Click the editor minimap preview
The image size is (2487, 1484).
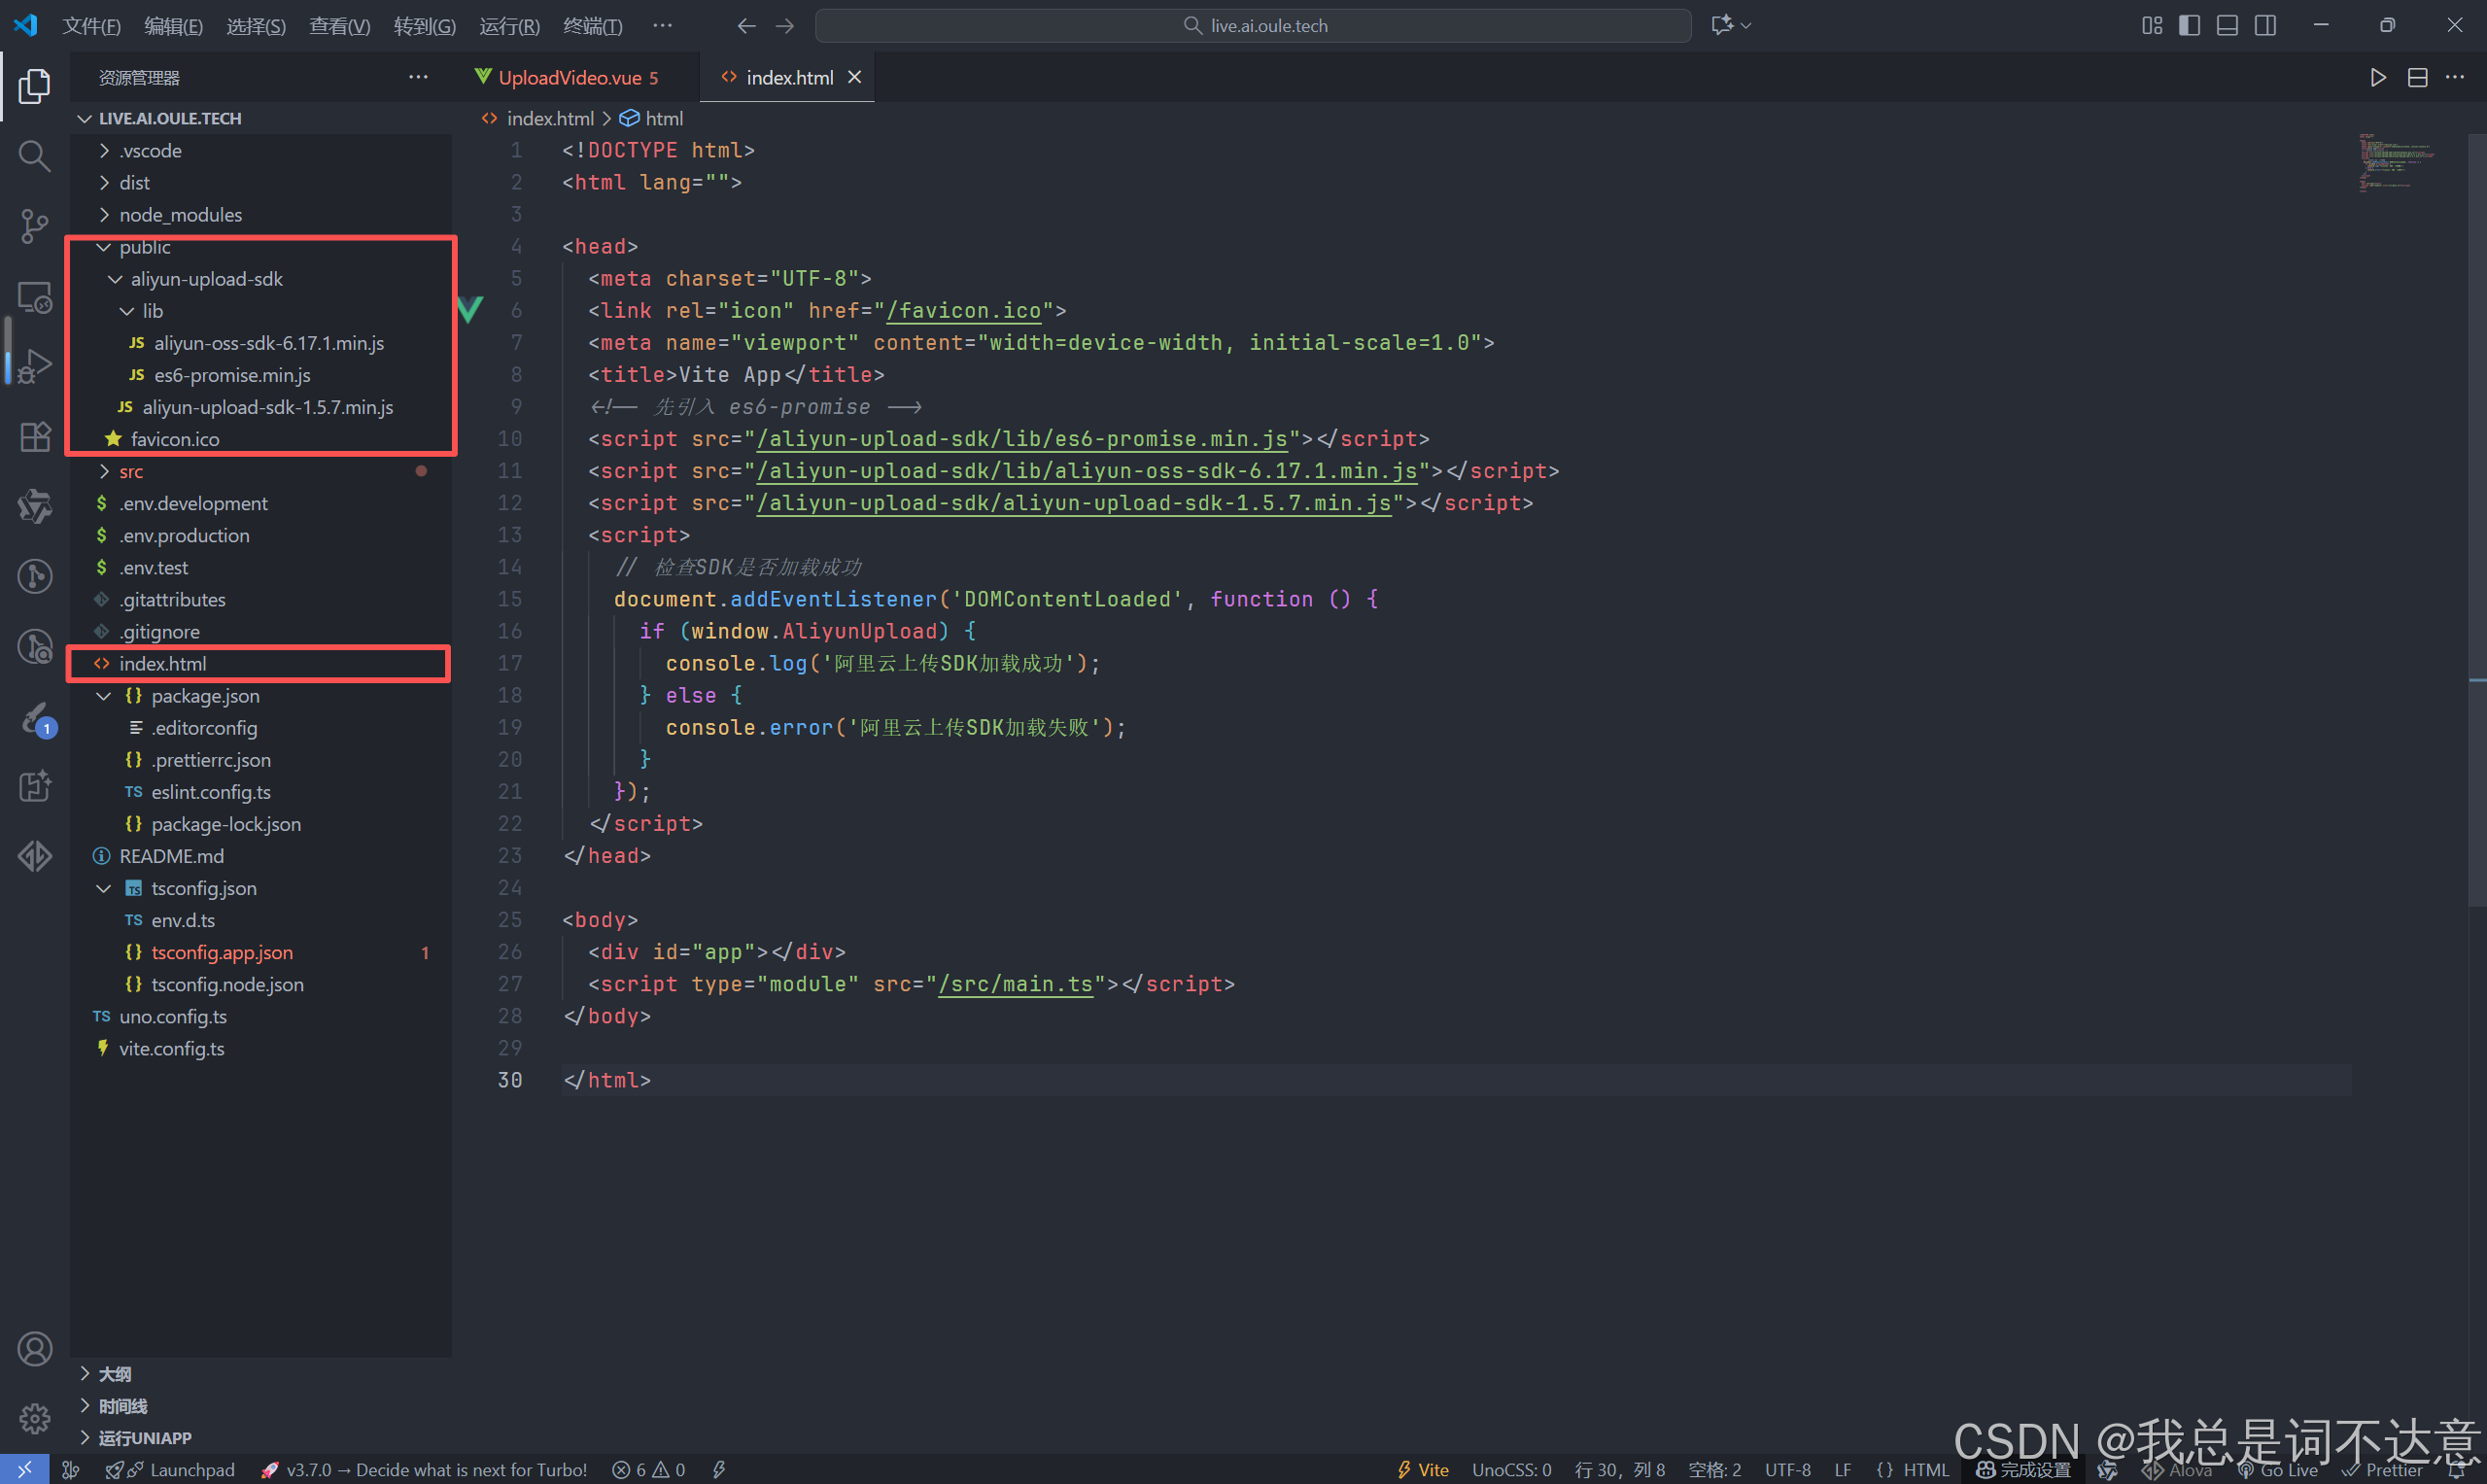coord(2396,162)
